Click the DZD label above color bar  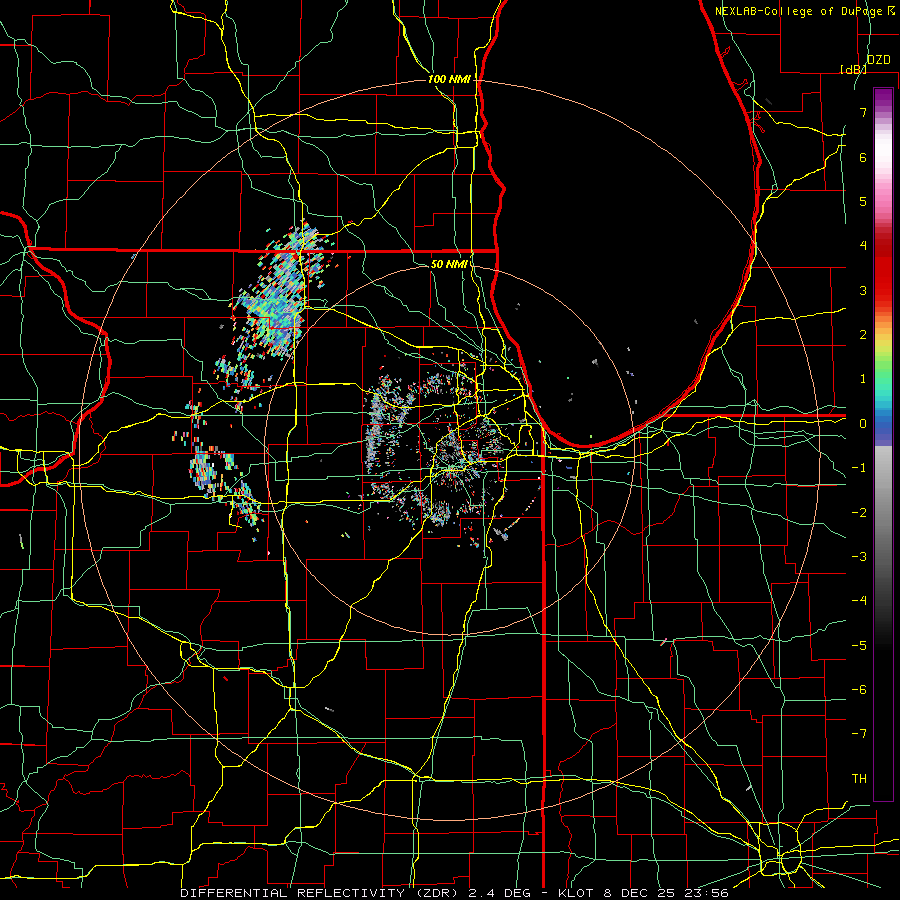[x=878, y=60]
